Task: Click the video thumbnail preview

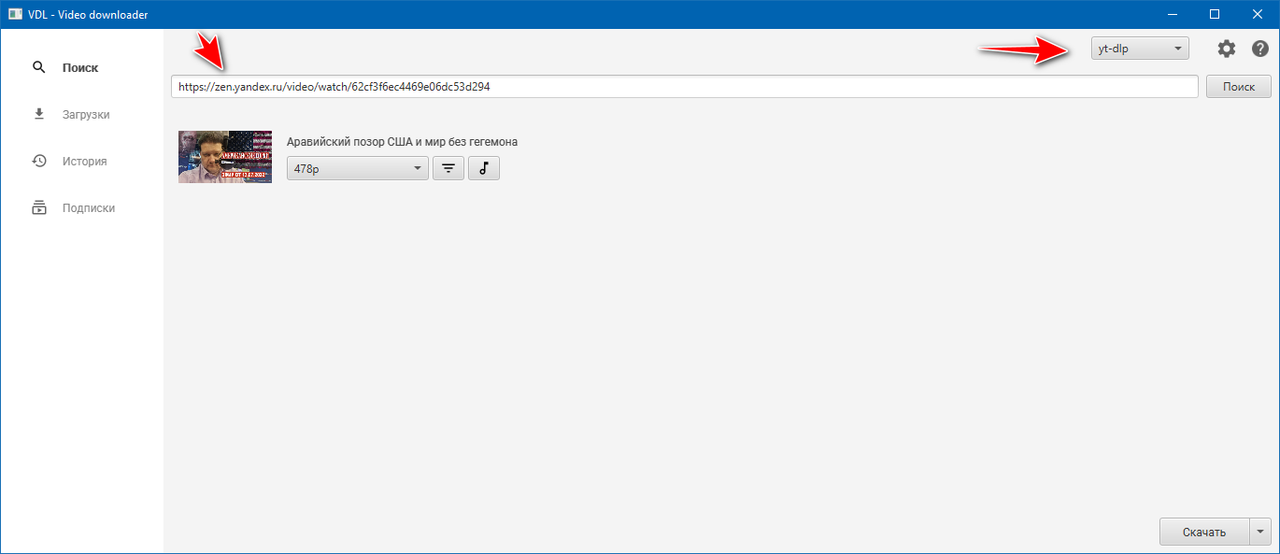Action: [225, 156]
